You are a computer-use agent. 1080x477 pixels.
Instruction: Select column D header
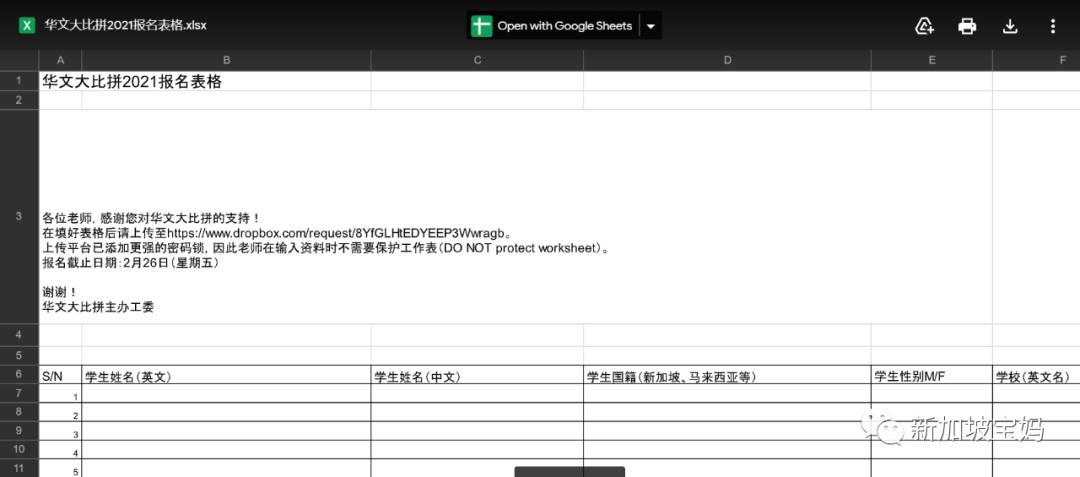click(x=727, y=61)
